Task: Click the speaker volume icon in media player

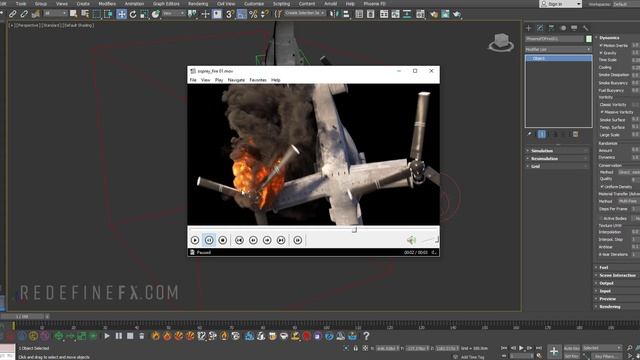Action: [x=411, y=240]
